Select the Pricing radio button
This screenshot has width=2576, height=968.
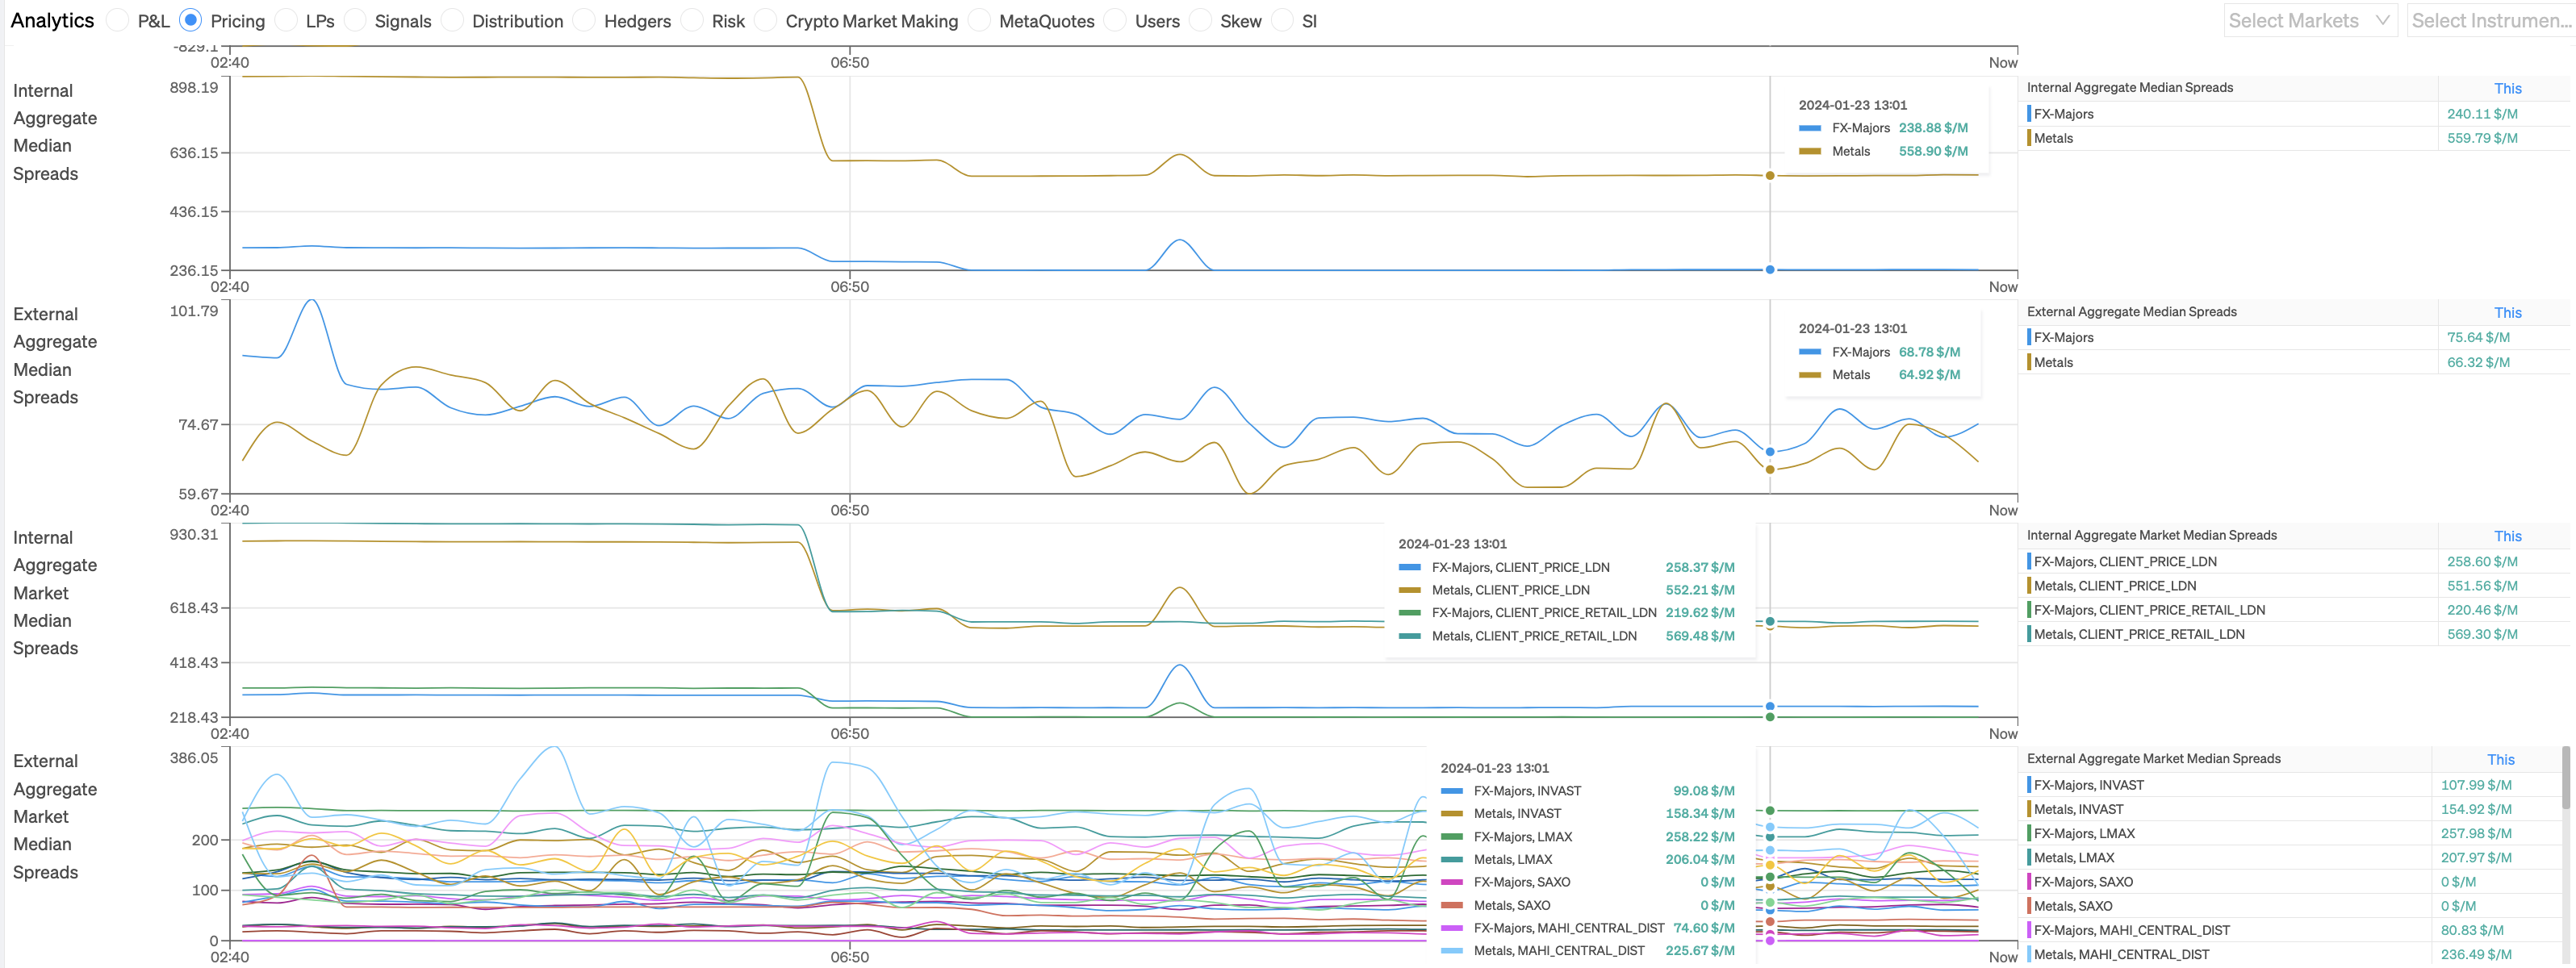(x=190, y=20)
